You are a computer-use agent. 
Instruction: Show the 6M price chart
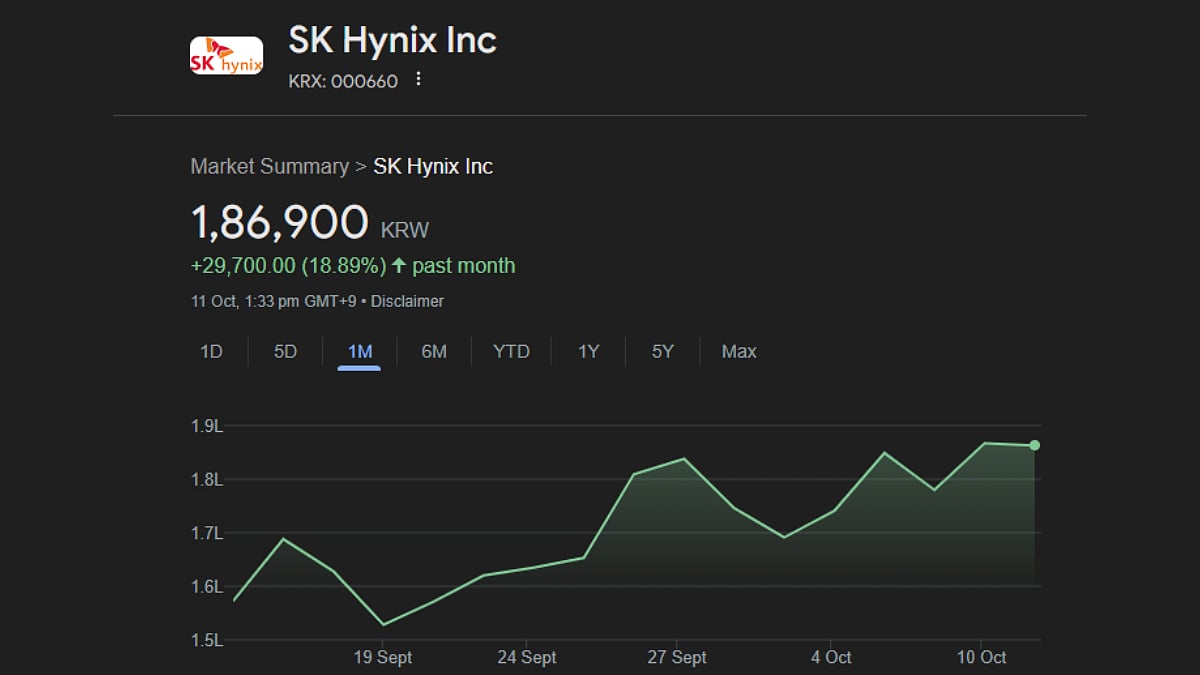[x=434, y=352]
